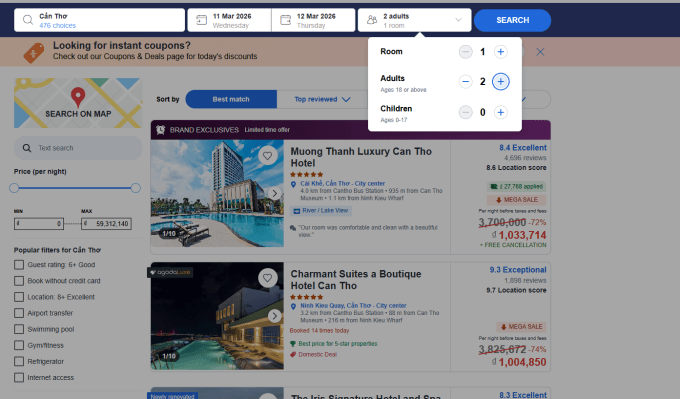Close the instant coupons banner

pyautogui.click(x=540, y=52)
